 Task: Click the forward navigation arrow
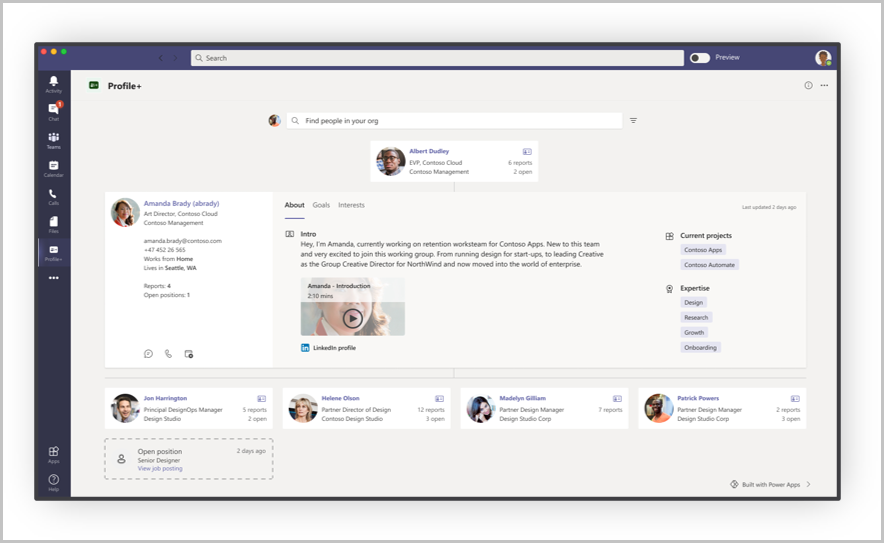coord(175,58)
